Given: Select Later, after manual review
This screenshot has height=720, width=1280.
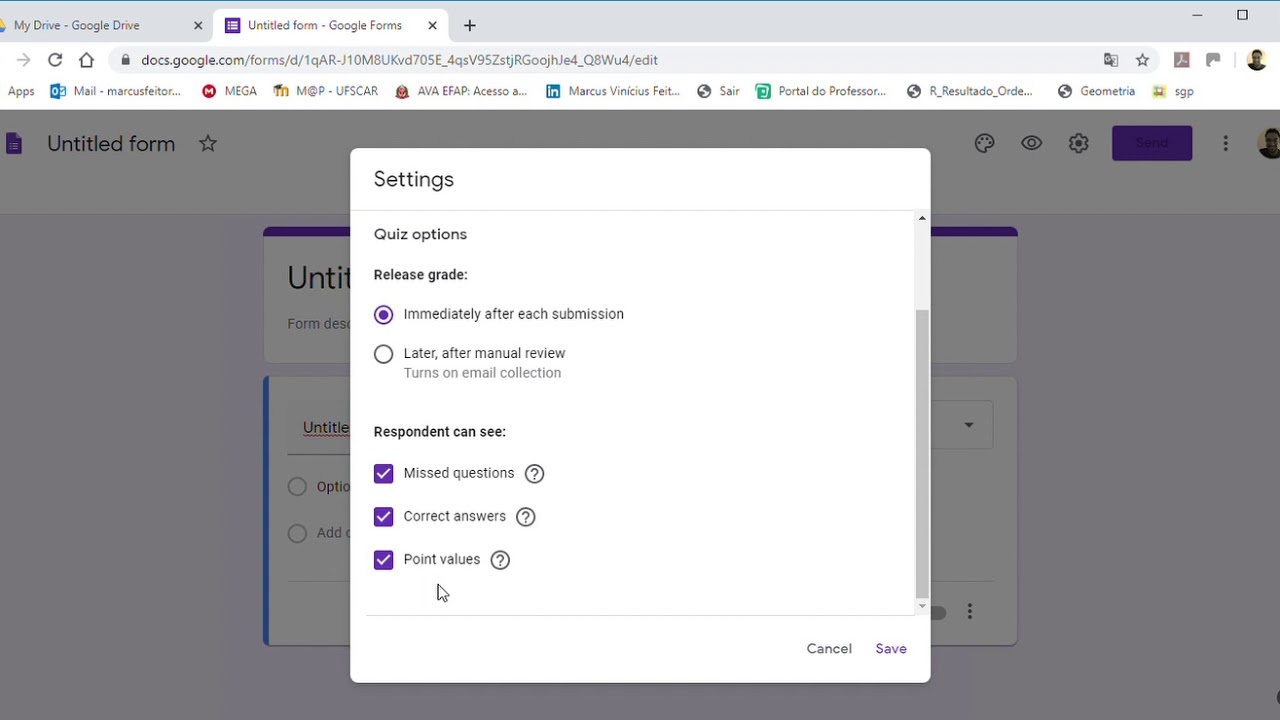Looking at the screenshot, I should click(x=384, y=354).
